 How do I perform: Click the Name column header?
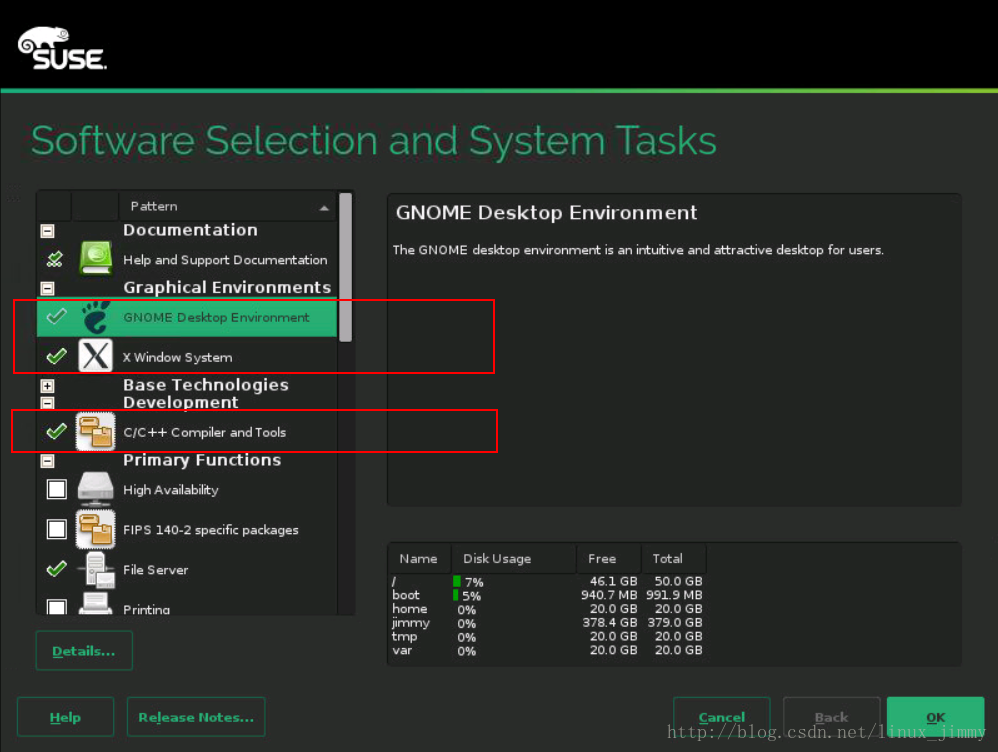(x=419, y=558)
